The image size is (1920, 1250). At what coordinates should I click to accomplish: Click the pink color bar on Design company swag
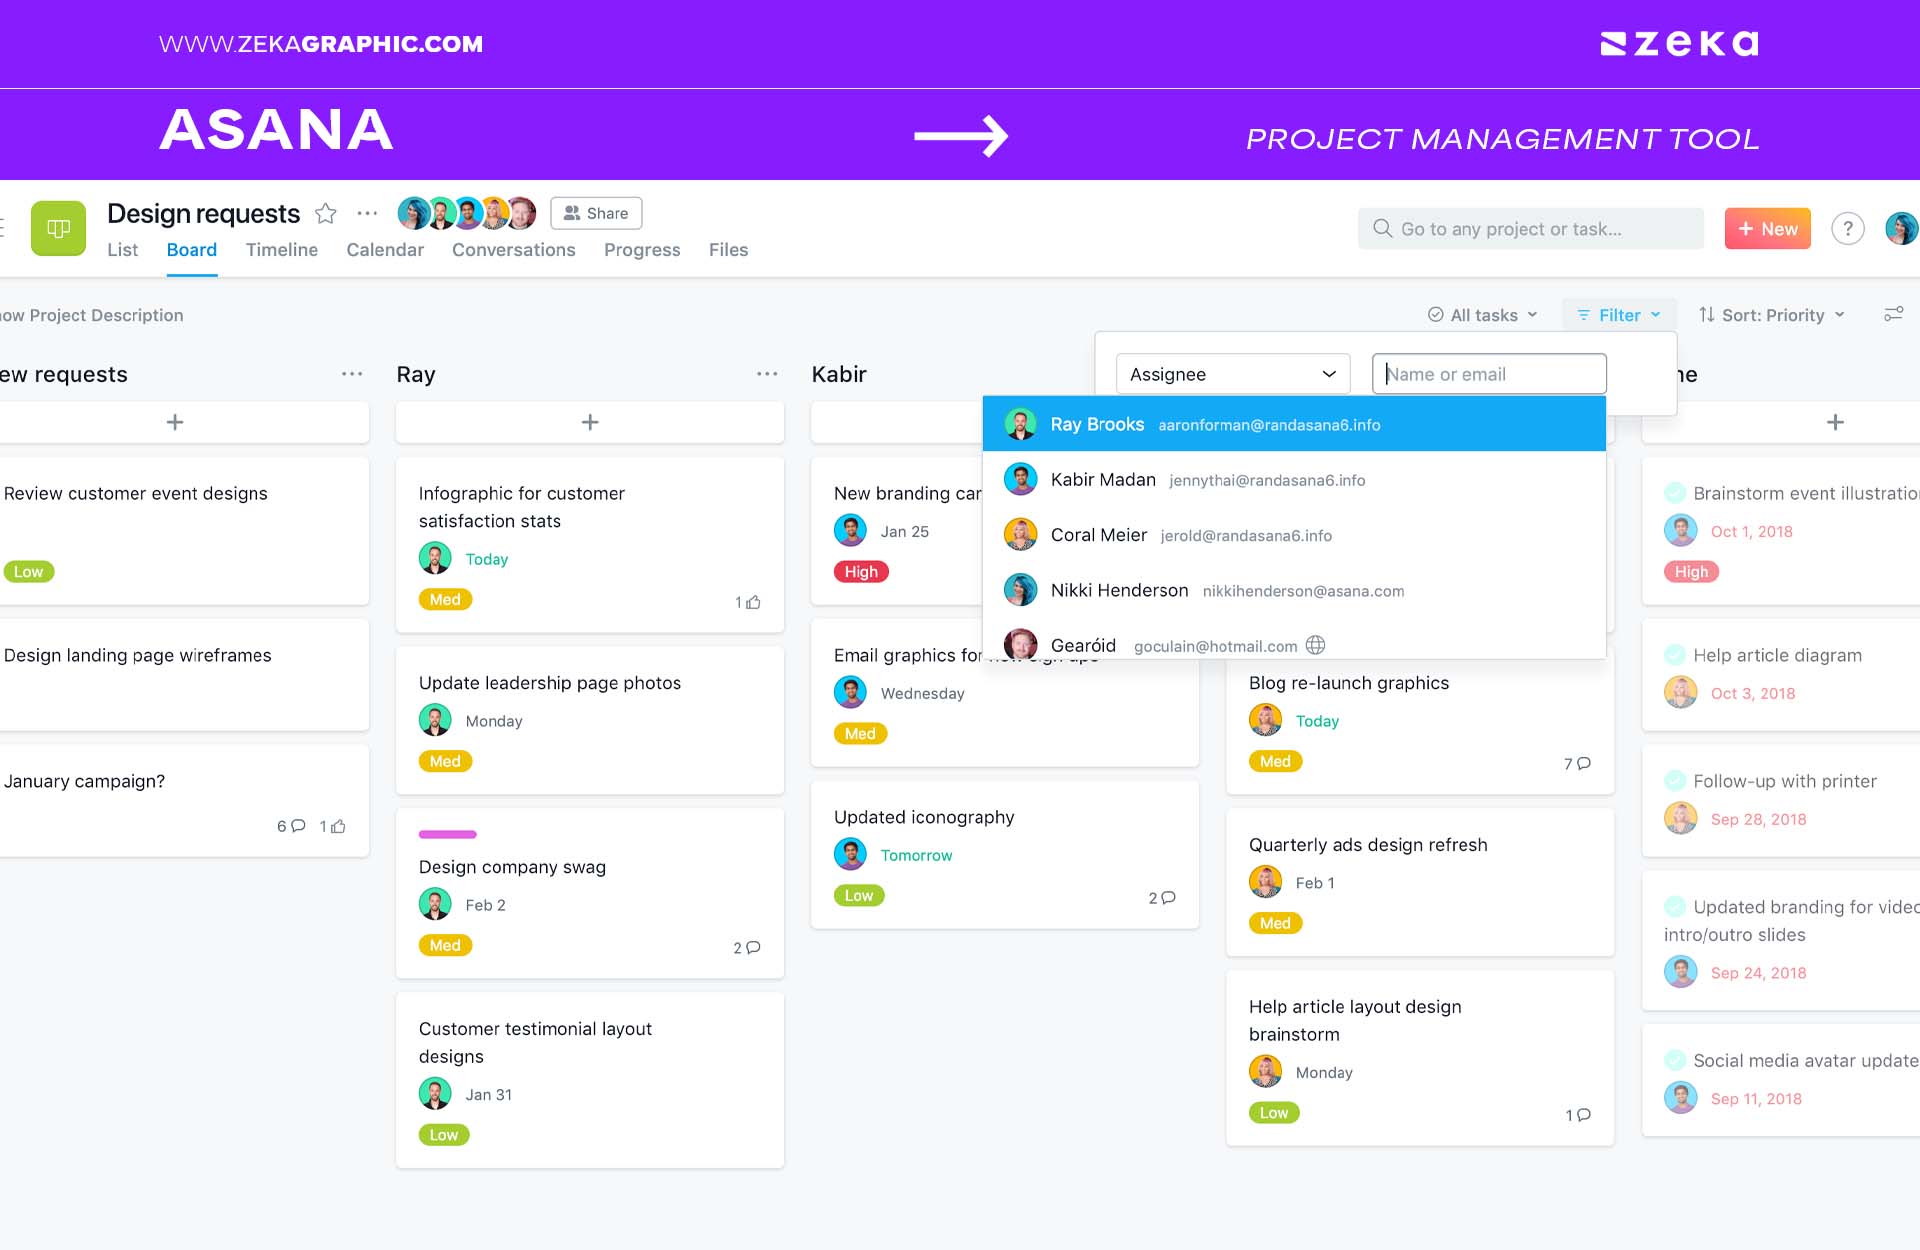(447, 833)
